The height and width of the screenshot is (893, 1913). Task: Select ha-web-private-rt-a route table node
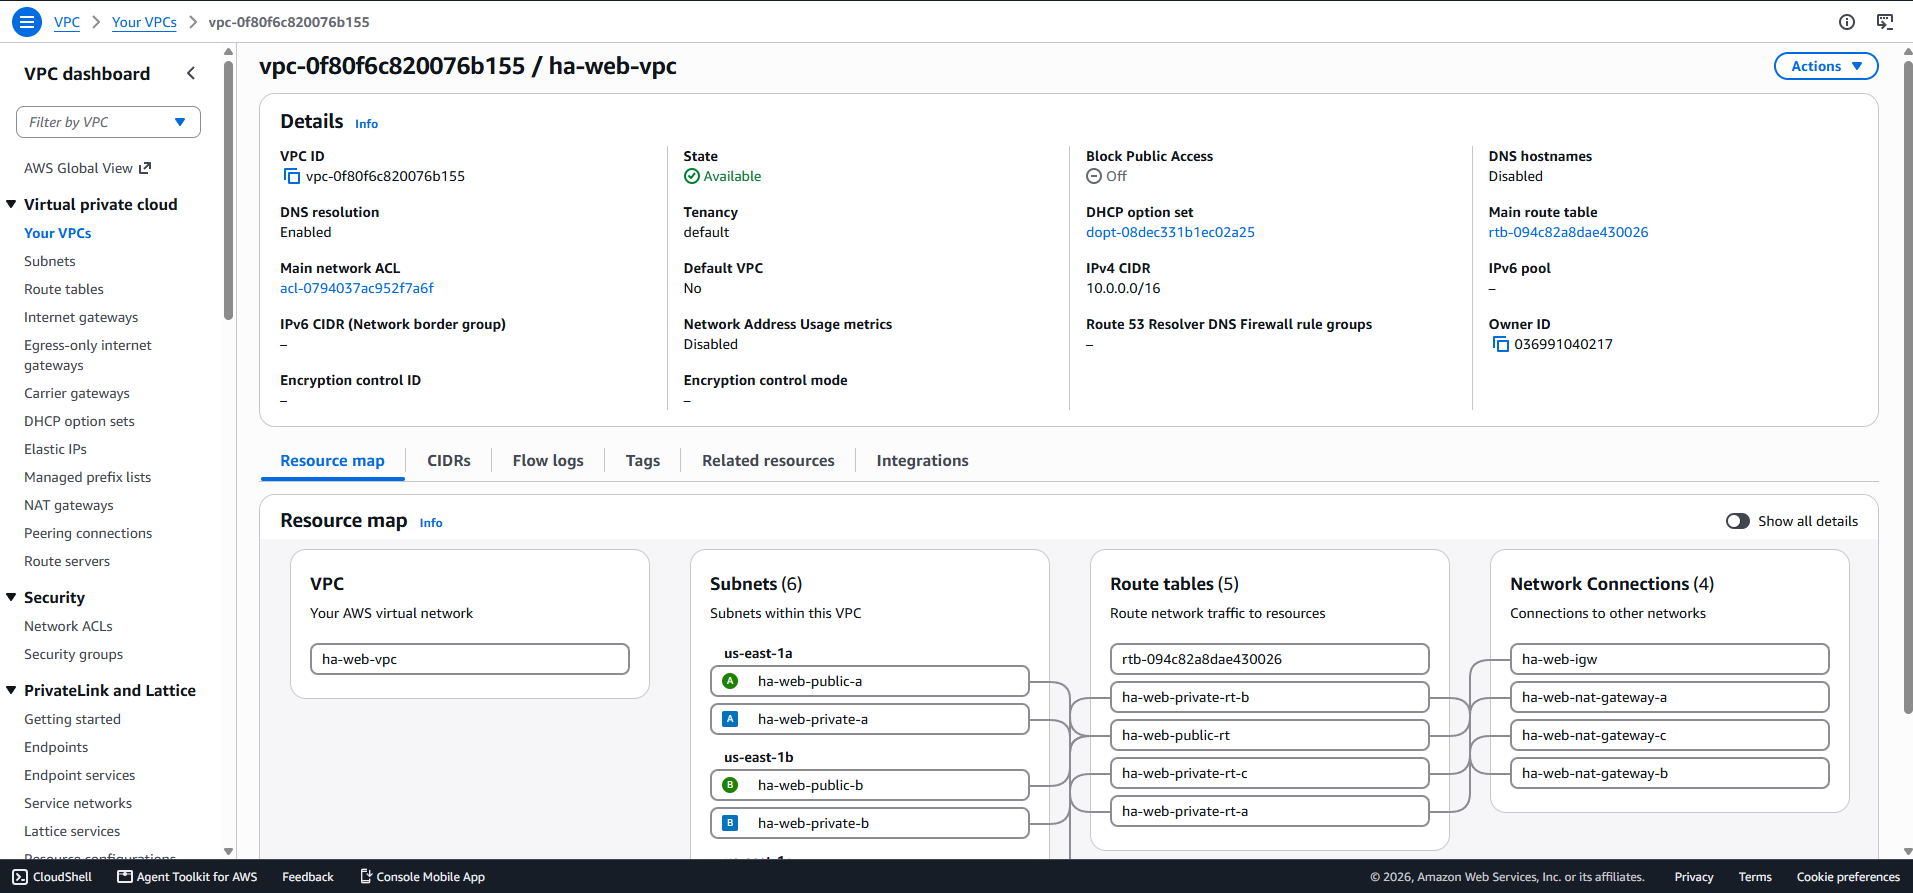point(1270,811)
